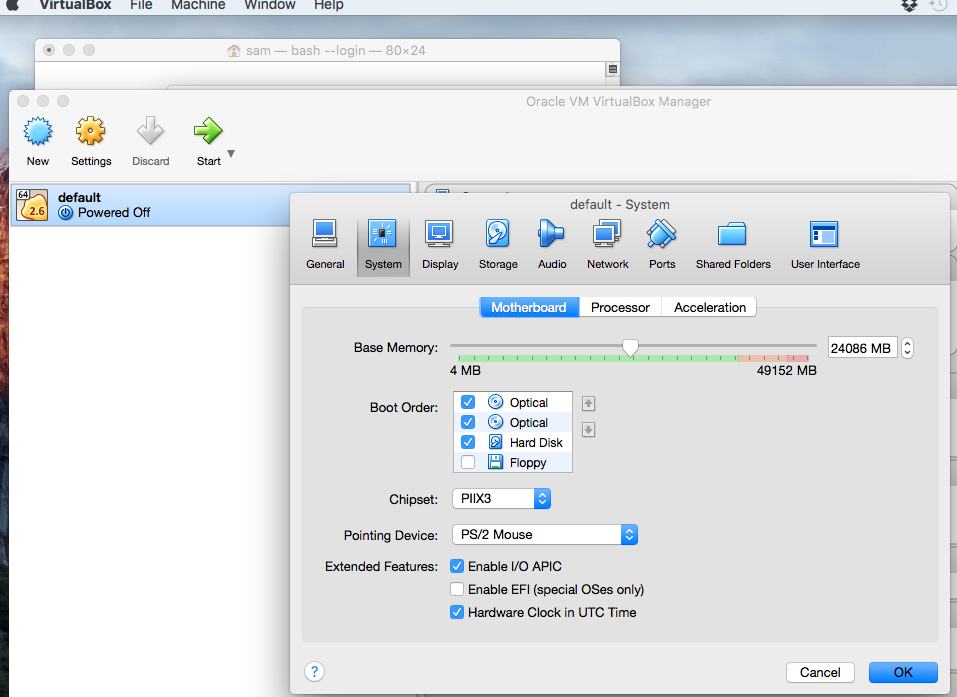Open the Storage settings section
Viewport: 957px width, 697px height.
[497, 244]
